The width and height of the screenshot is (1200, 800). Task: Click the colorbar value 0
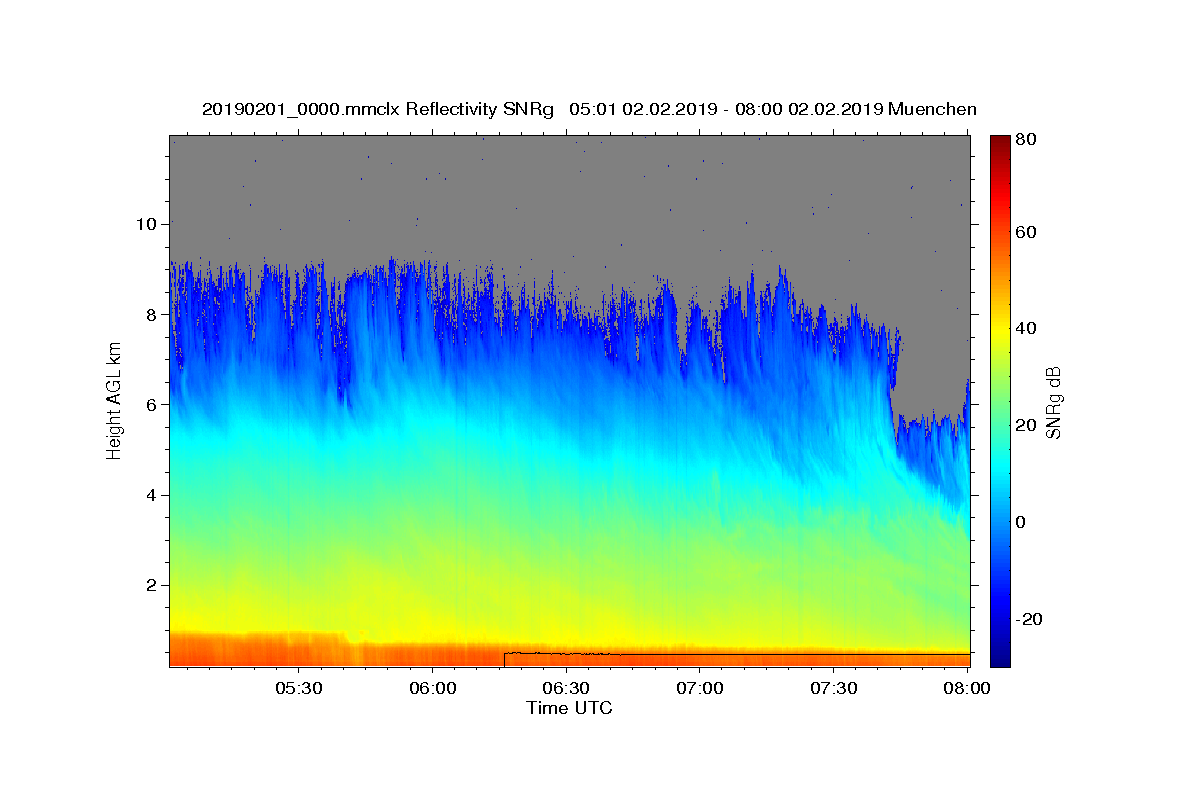1021,523
